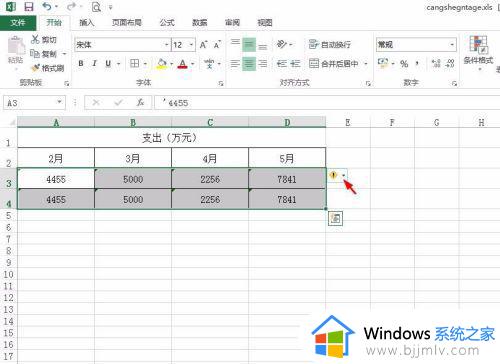Expand the borders dropdown arrow
The width and height of the screenshot is (500, 364).
coord(145,63)
